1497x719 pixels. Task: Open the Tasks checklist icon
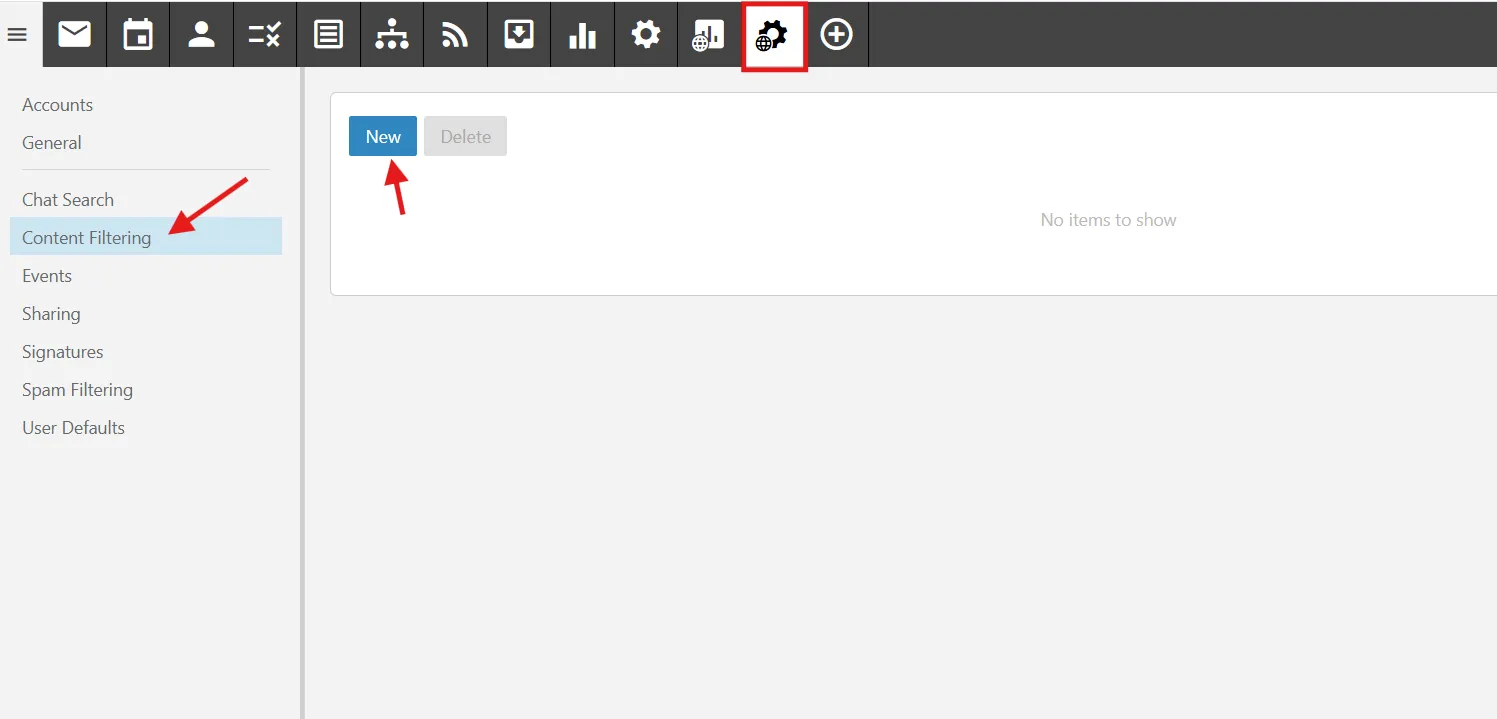(x=265, y=35)
